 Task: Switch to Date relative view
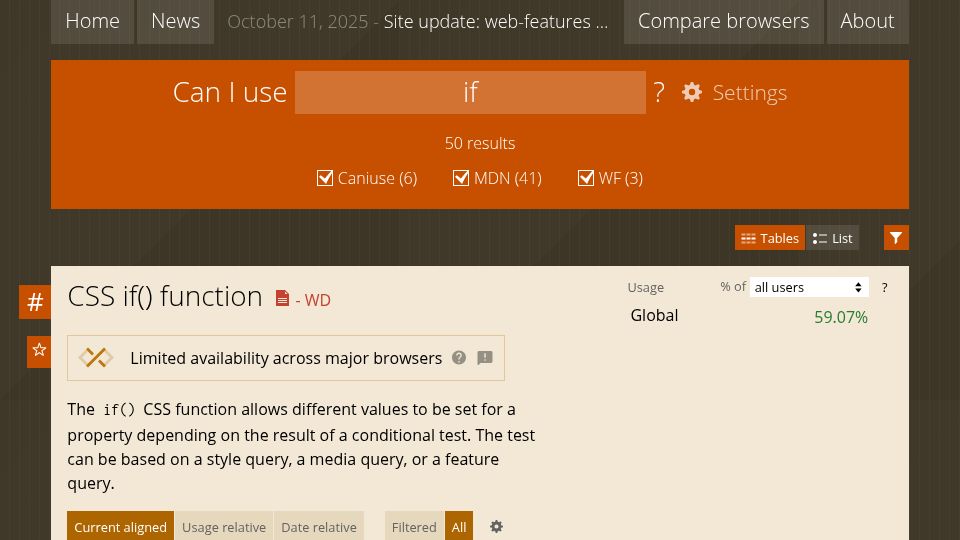point(319,527)
